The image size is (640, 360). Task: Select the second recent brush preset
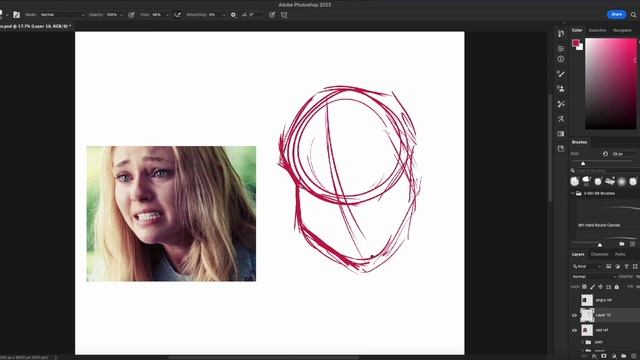point(587,181)
